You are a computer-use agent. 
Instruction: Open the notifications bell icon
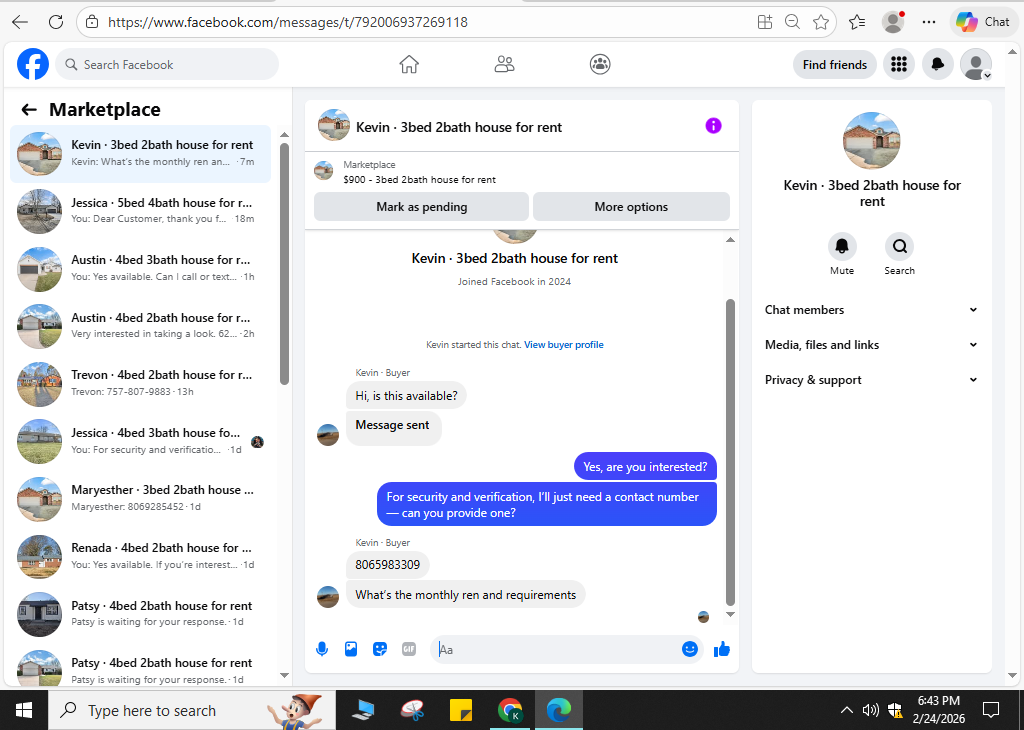pyautogui.click(x=937, y=64)
